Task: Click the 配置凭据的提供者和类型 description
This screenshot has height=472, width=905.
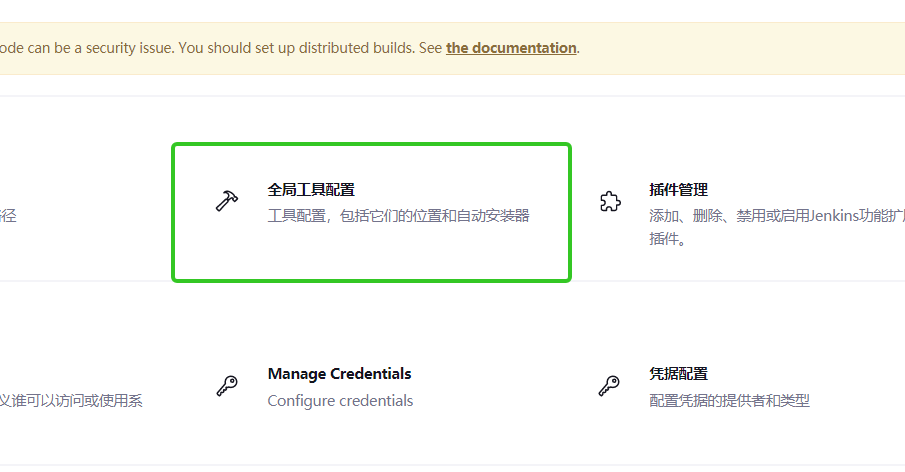Action: click(729, 401)
